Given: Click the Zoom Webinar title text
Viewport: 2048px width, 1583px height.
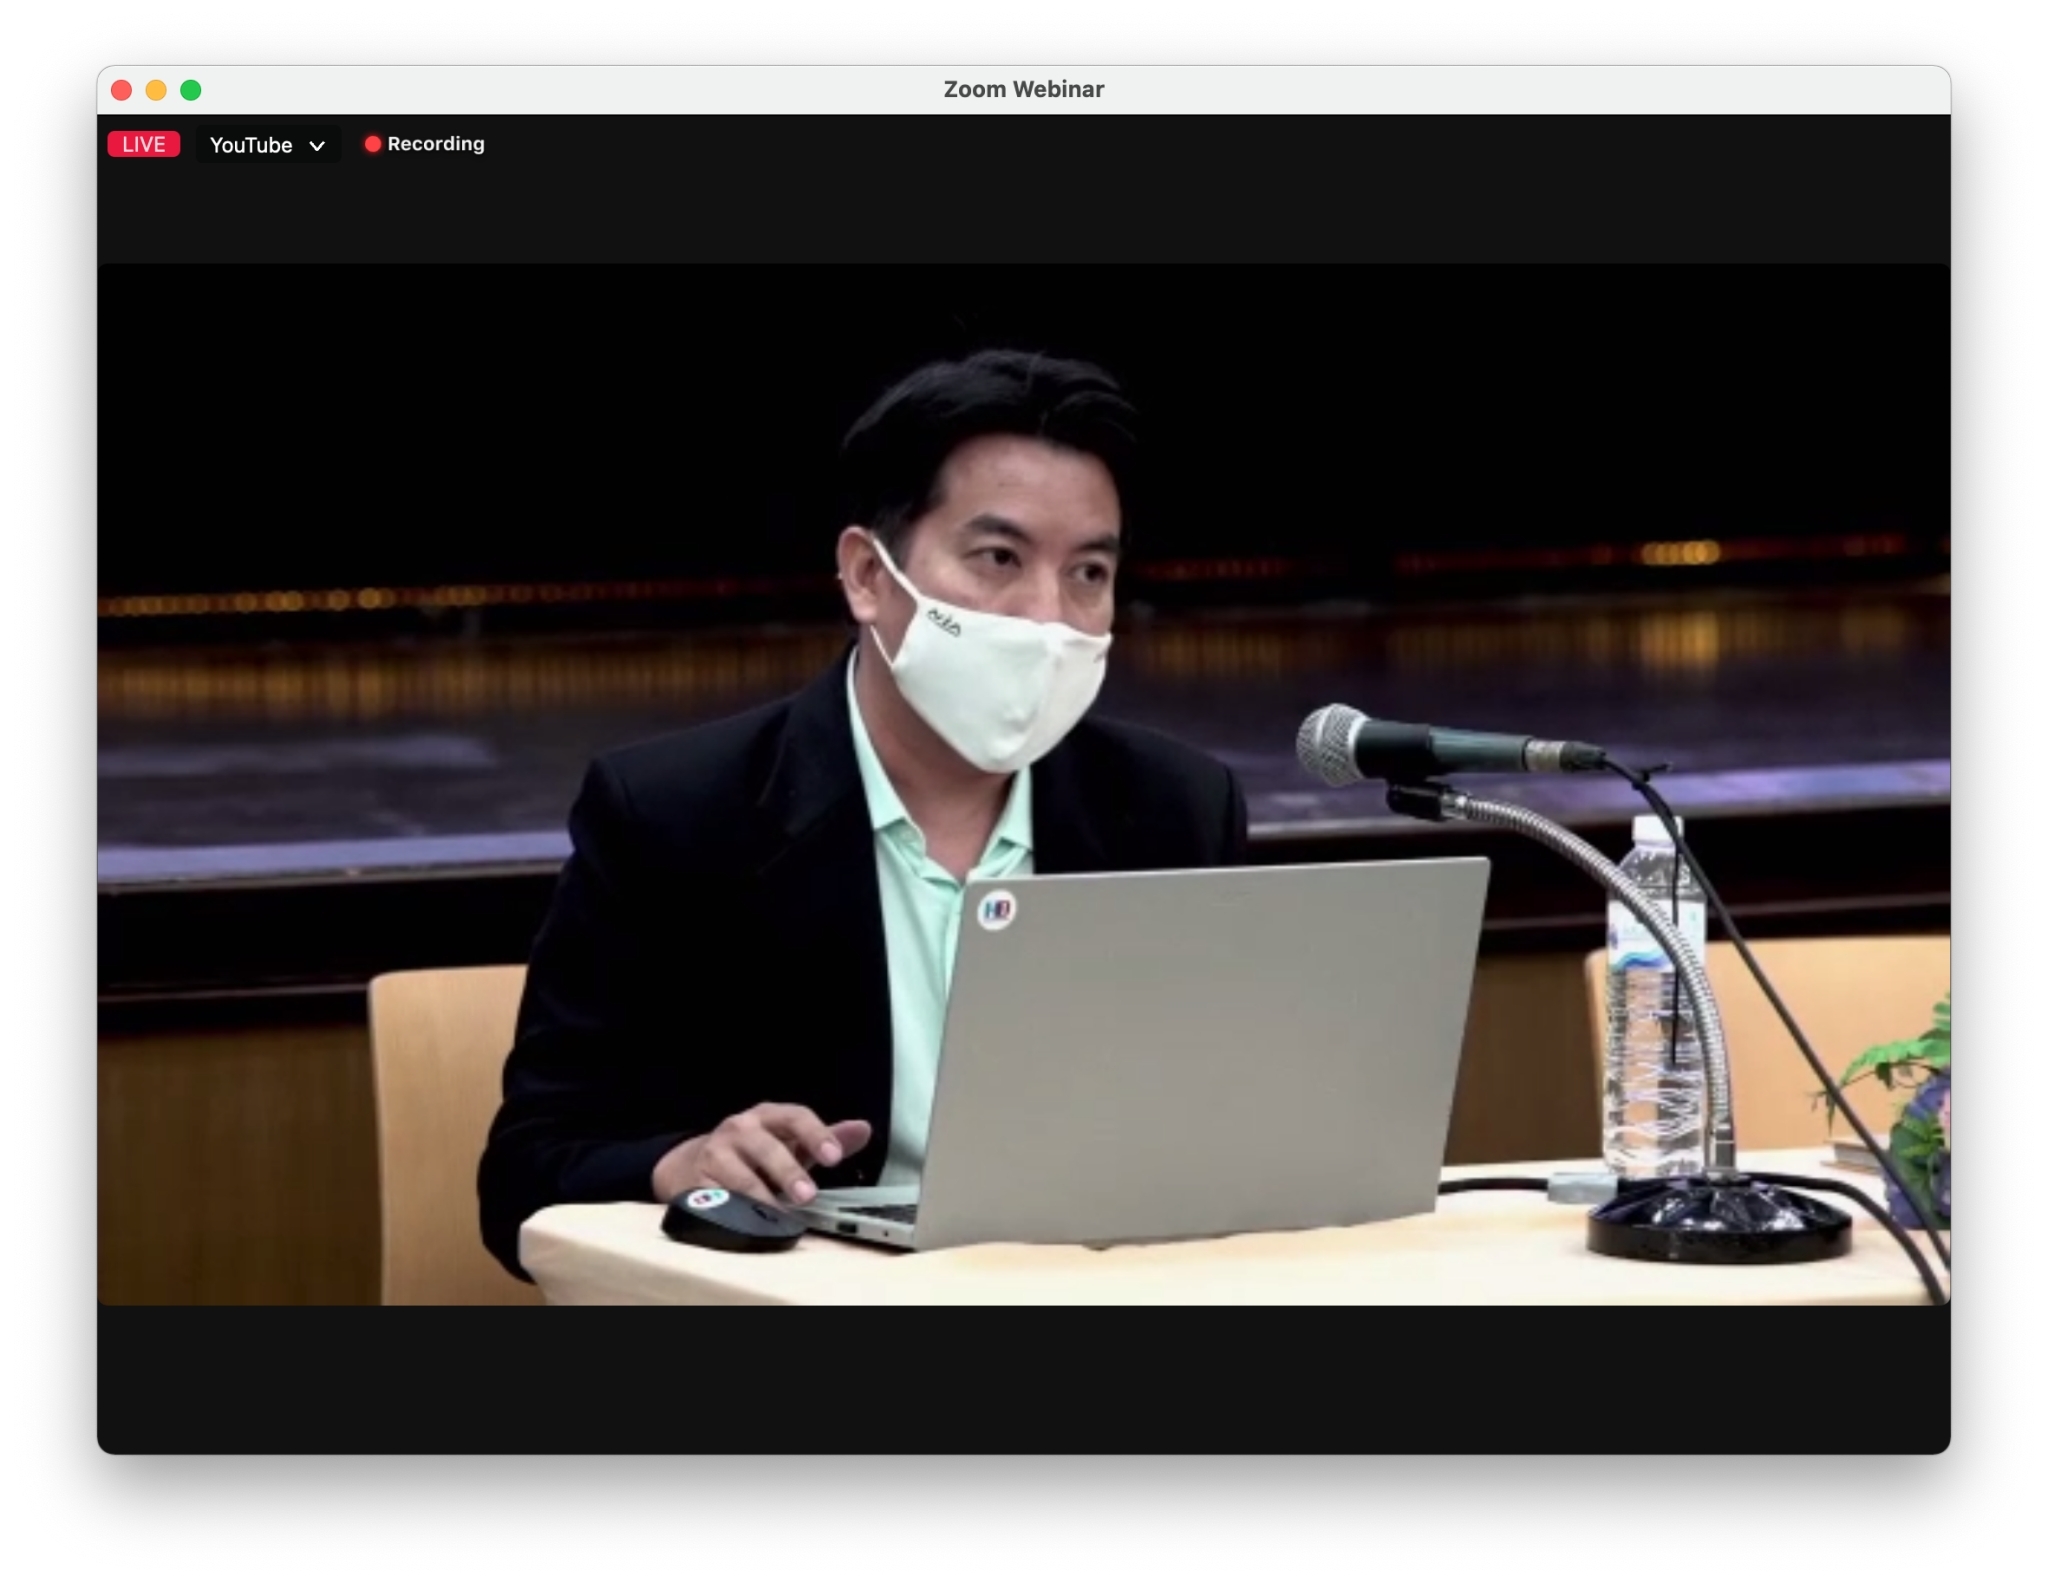Looking at the screenshot, I should (1023, 89).
